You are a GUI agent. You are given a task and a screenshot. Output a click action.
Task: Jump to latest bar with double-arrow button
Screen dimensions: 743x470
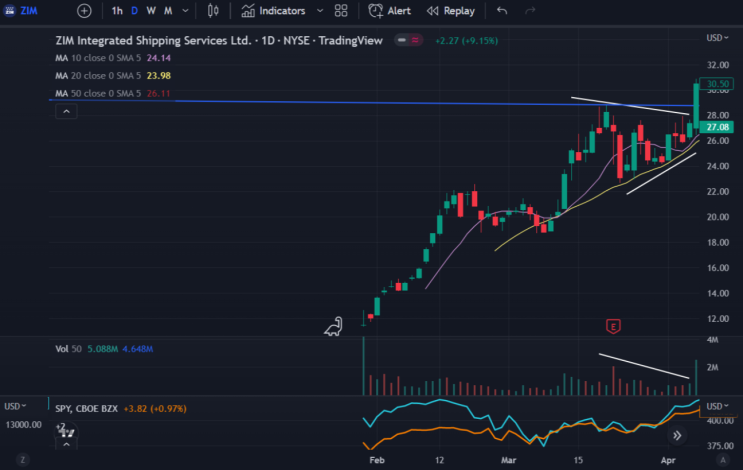677,435
